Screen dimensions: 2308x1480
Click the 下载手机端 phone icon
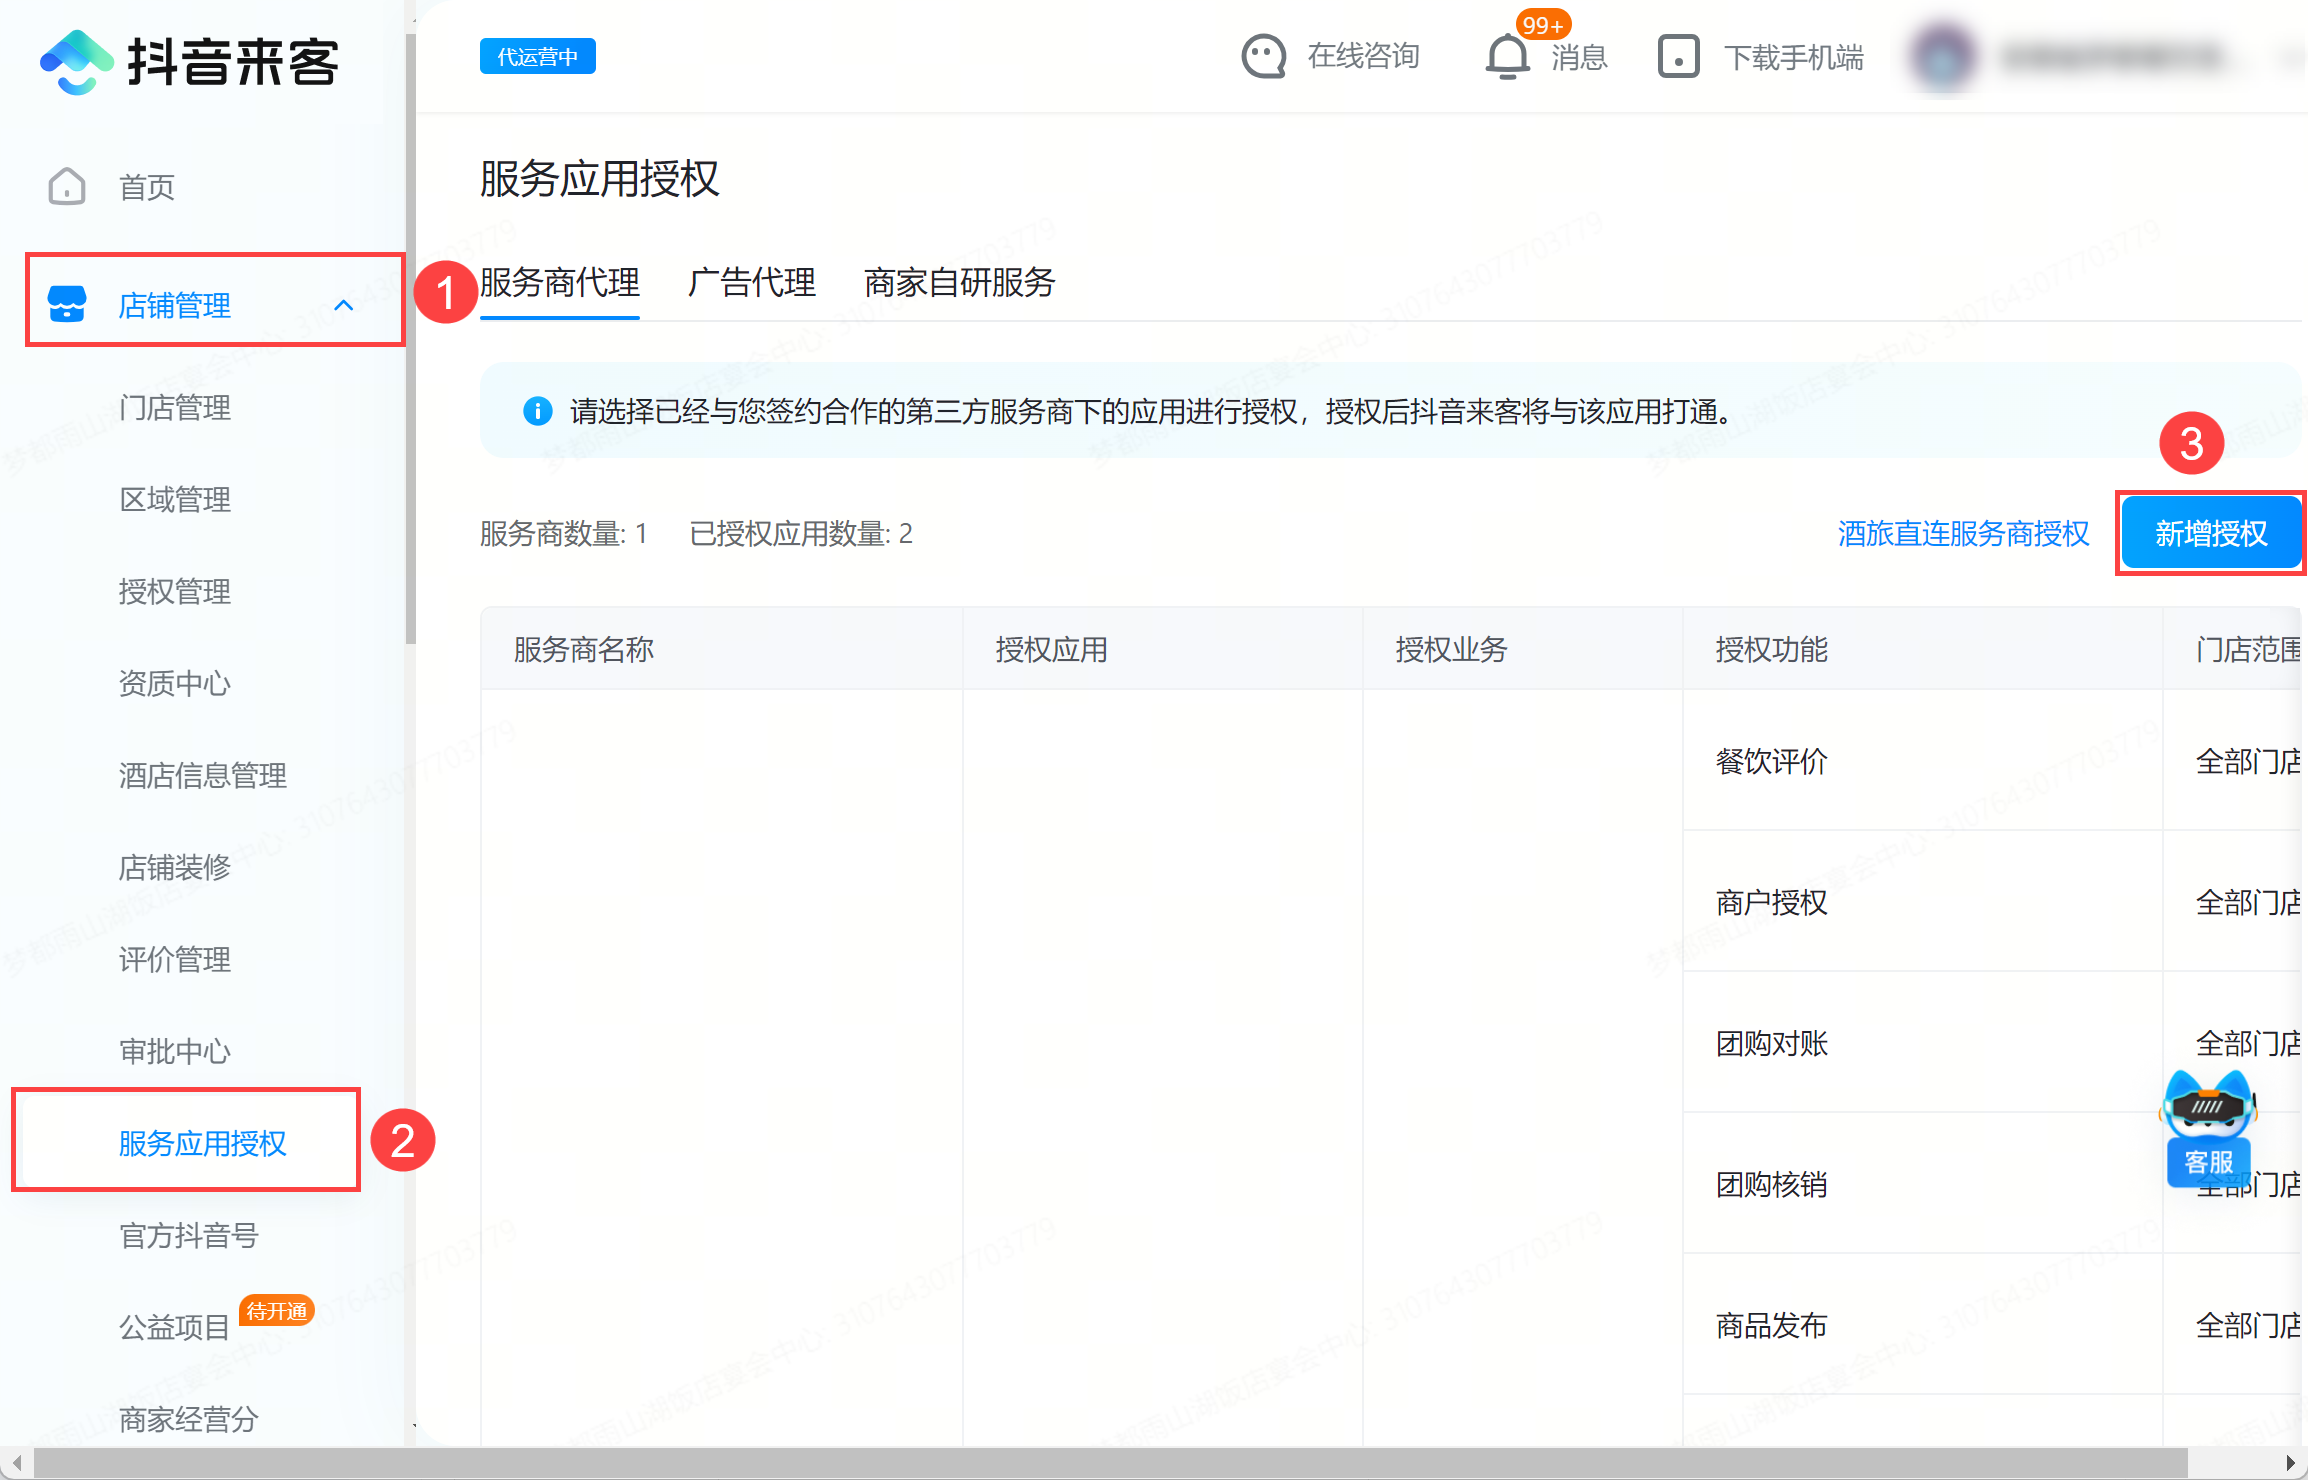1678,57
